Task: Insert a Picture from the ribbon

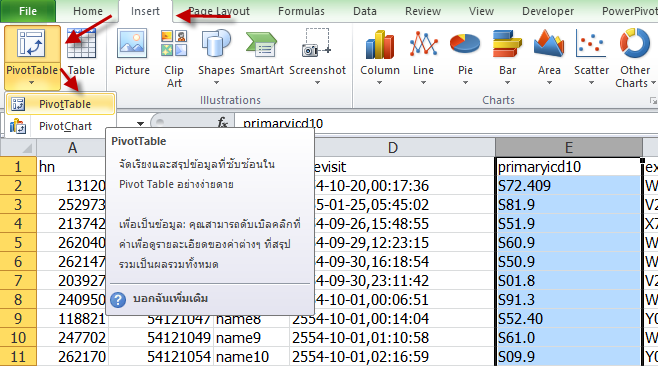Action: coord(132,42)
